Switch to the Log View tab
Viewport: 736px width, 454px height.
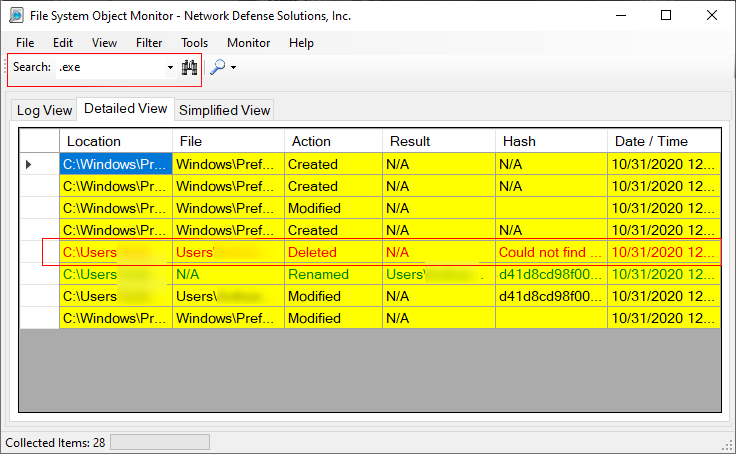(x=44, y=110)
